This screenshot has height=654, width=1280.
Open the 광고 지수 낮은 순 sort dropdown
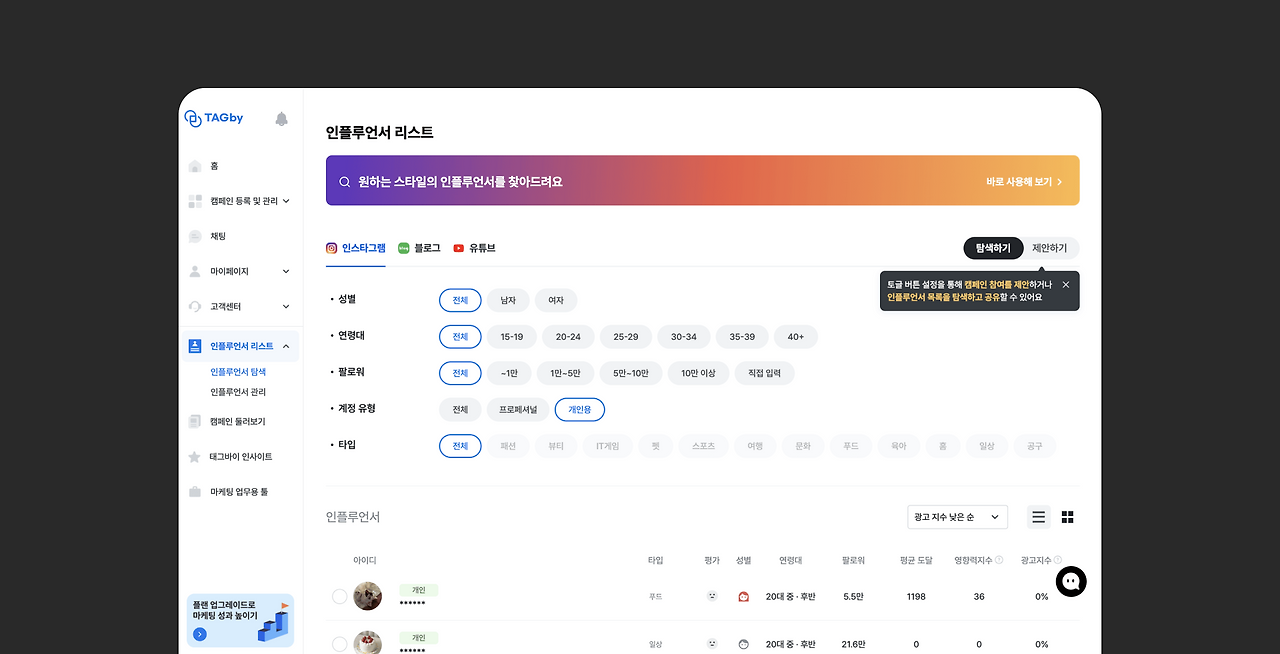click(957, 517)
